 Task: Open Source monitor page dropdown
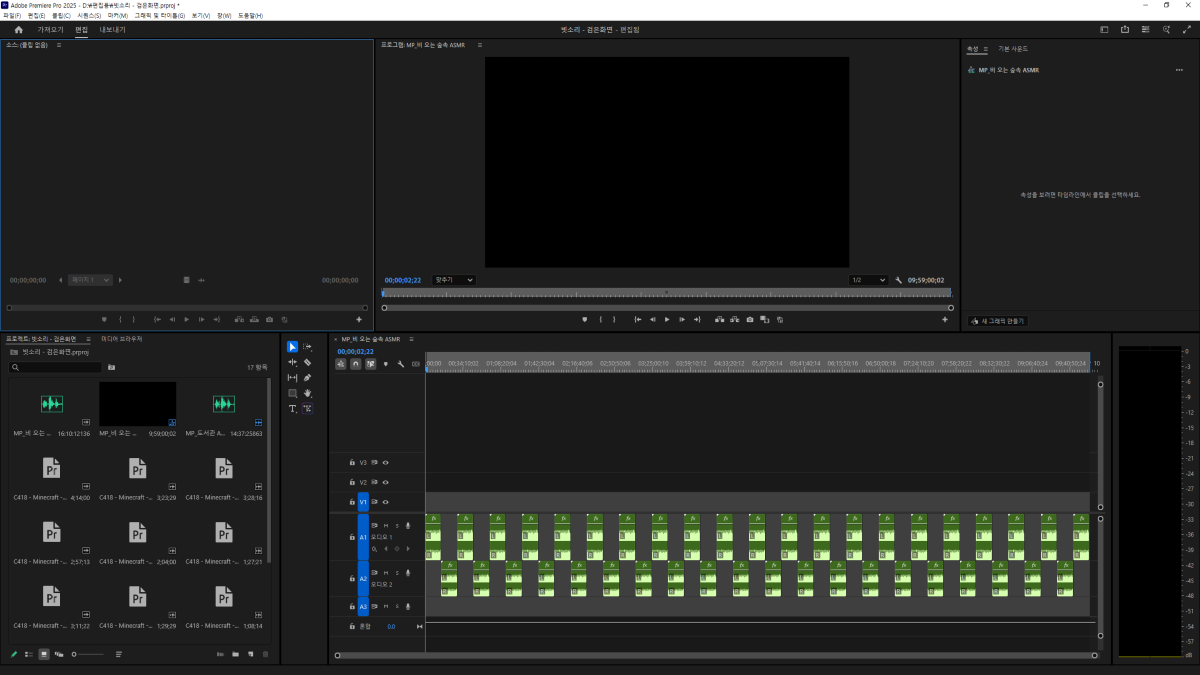point(90,280)
